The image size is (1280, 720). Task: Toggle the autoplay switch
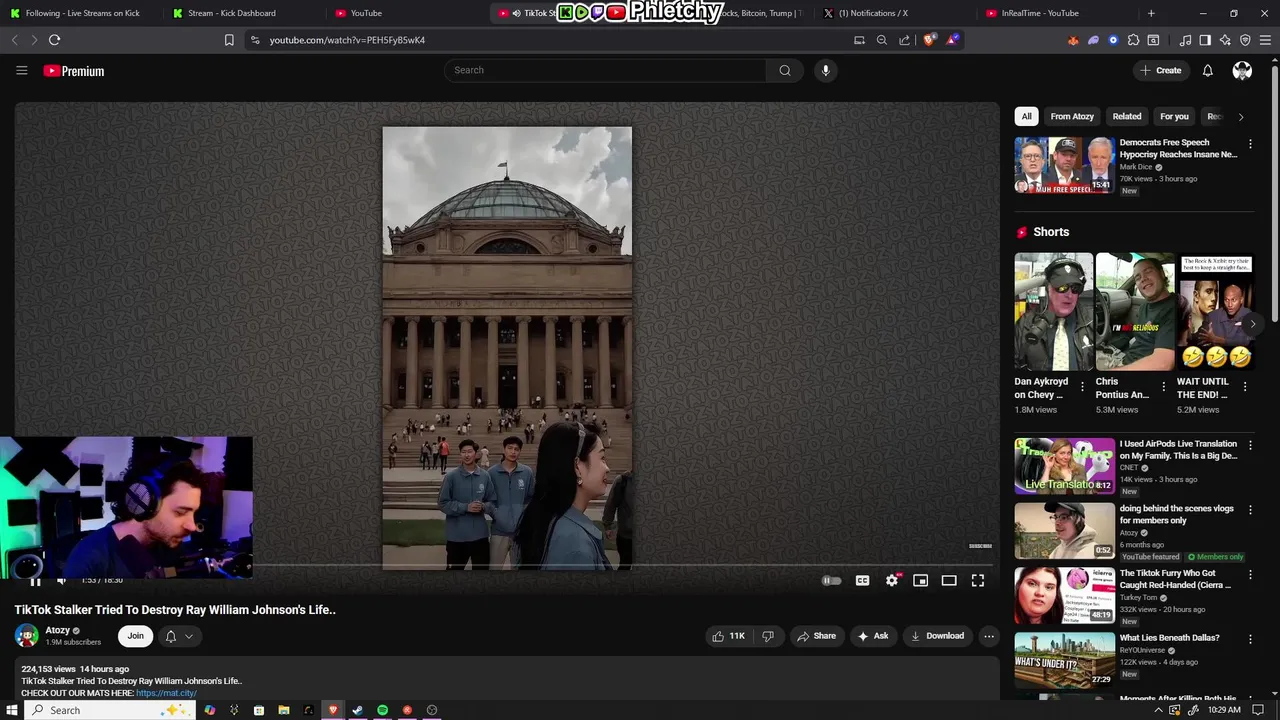[x=831, y=580]
